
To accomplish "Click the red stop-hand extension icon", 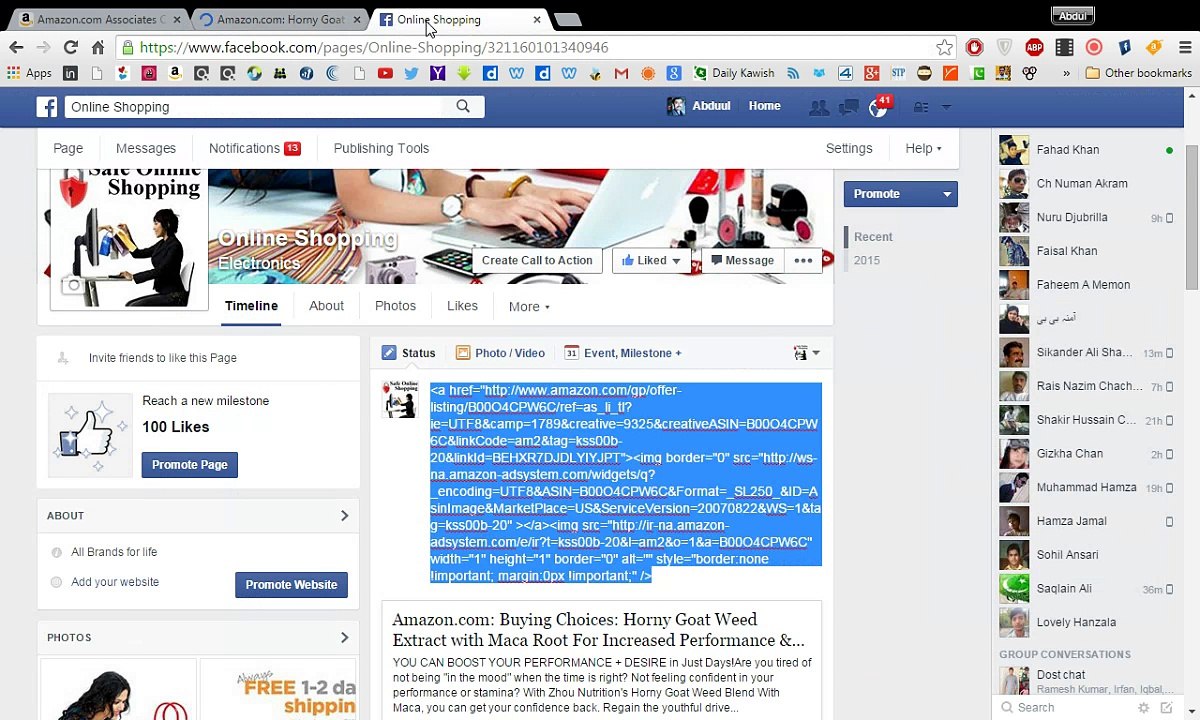I will point(975,47).
